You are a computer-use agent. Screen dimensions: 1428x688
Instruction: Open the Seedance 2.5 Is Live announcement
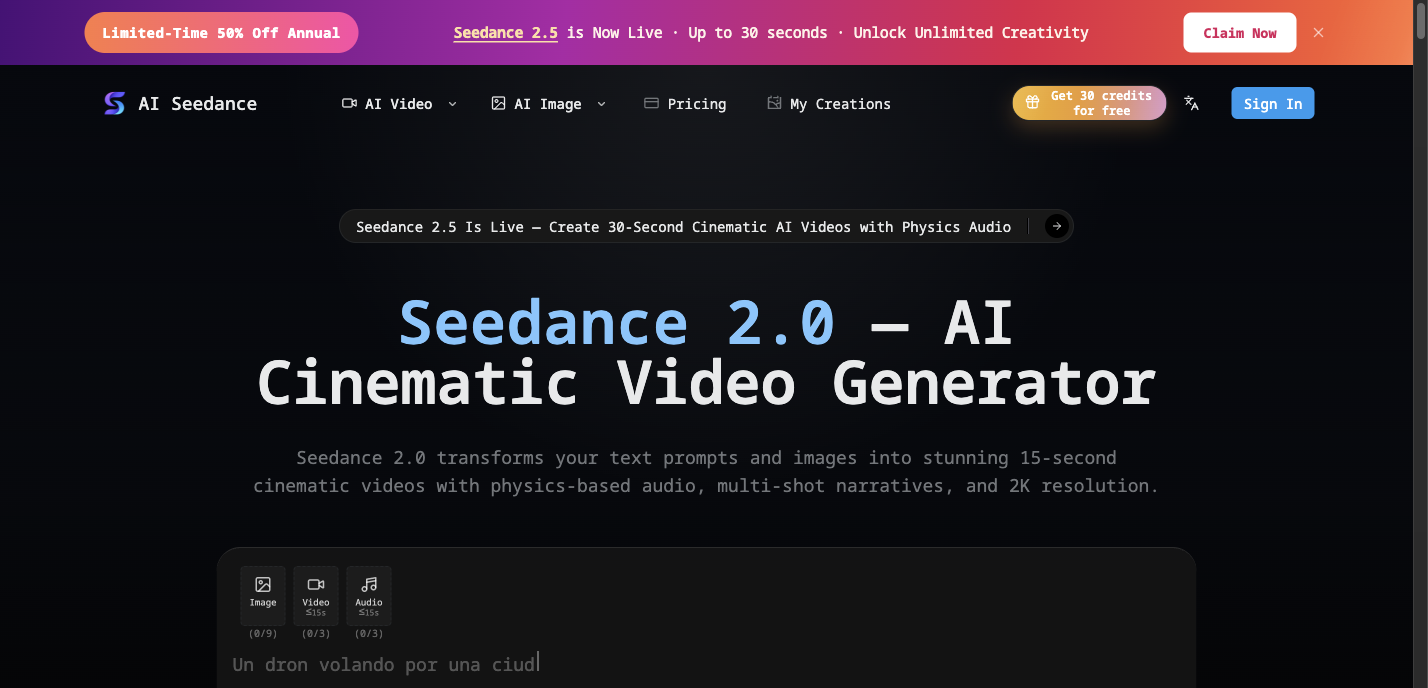point(706,226)
